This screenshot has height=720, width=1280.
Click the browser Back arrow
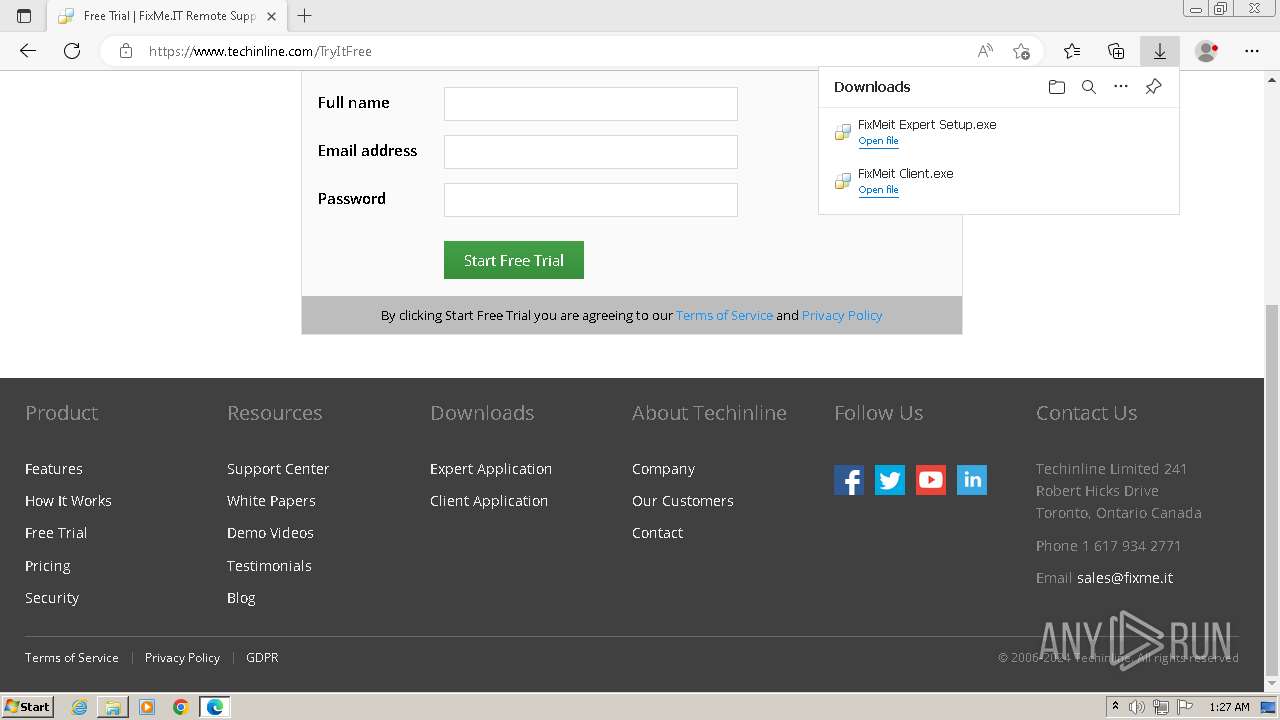(28, 51)
